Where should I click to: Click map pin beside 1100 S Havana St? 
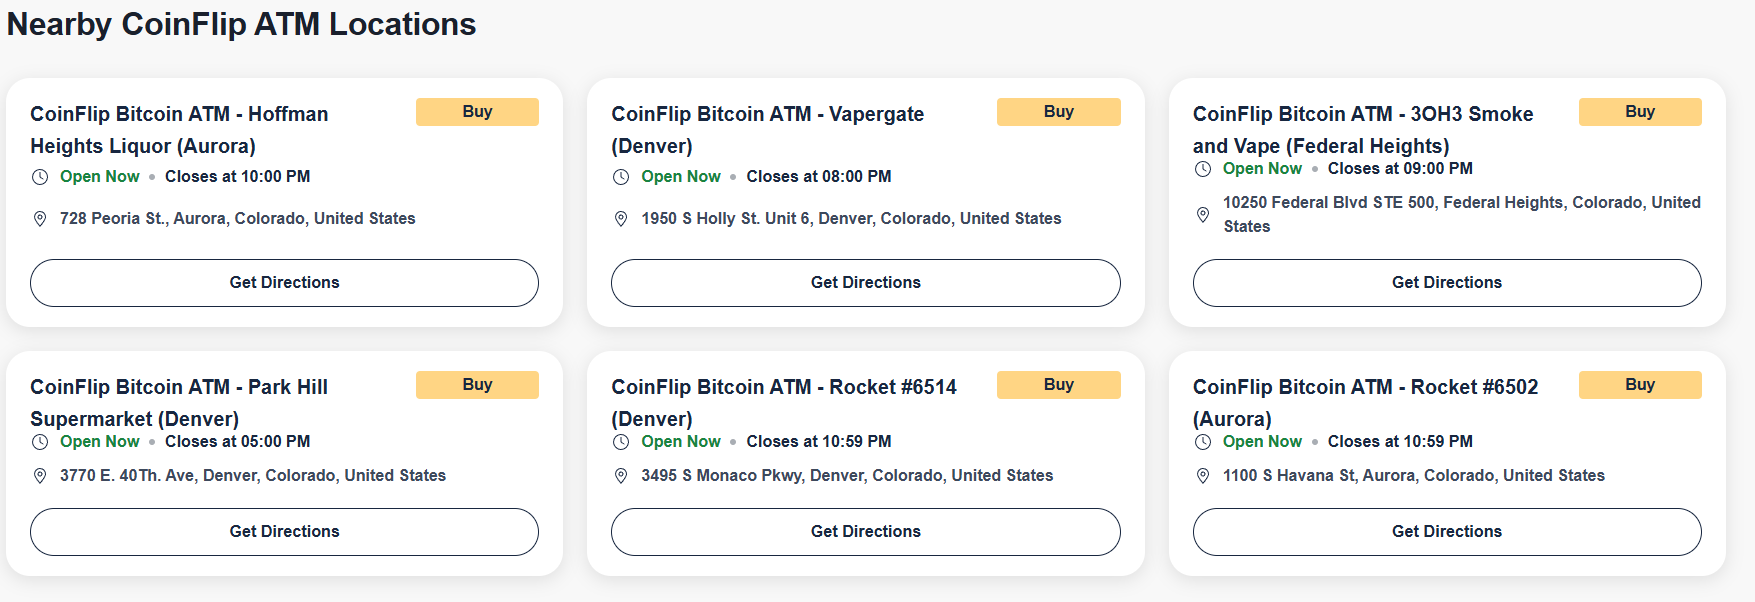1203,476
